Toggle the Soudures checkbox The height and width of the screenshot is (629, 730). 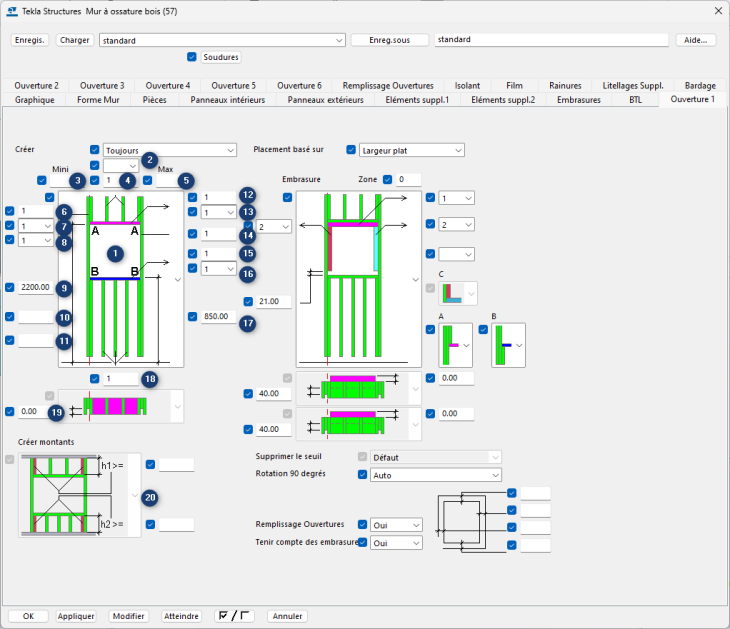coord(192,57)
